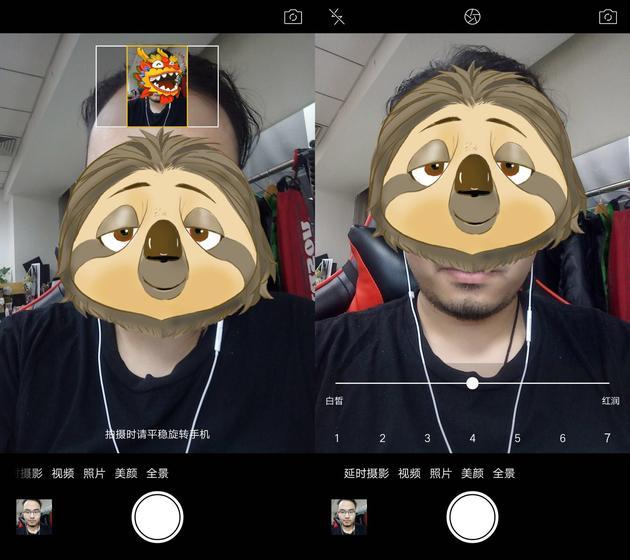Choose beauty level 2

(x=382, y=438)
